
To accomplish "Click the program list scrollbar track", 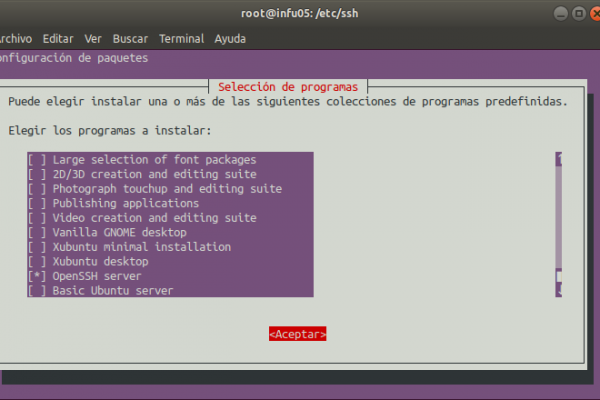I will click(x=559, y=218).
